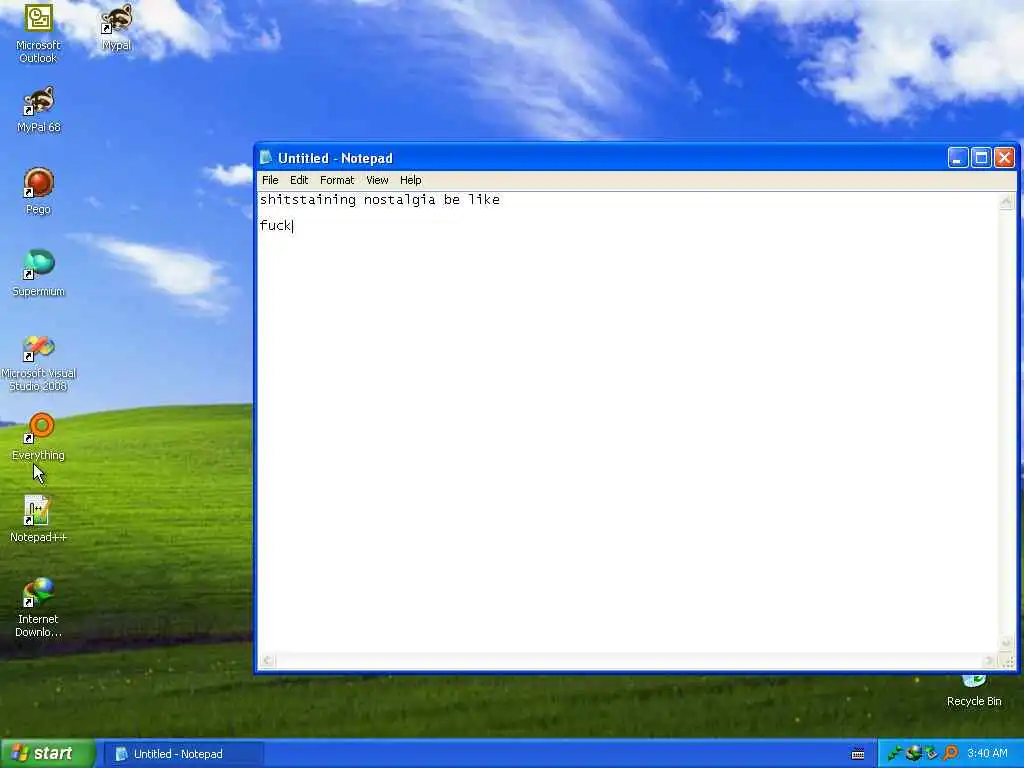This screenshot has height=768, width=1024.
Task: Click the Notepad window resize grip
Action: coord(1007,662)
